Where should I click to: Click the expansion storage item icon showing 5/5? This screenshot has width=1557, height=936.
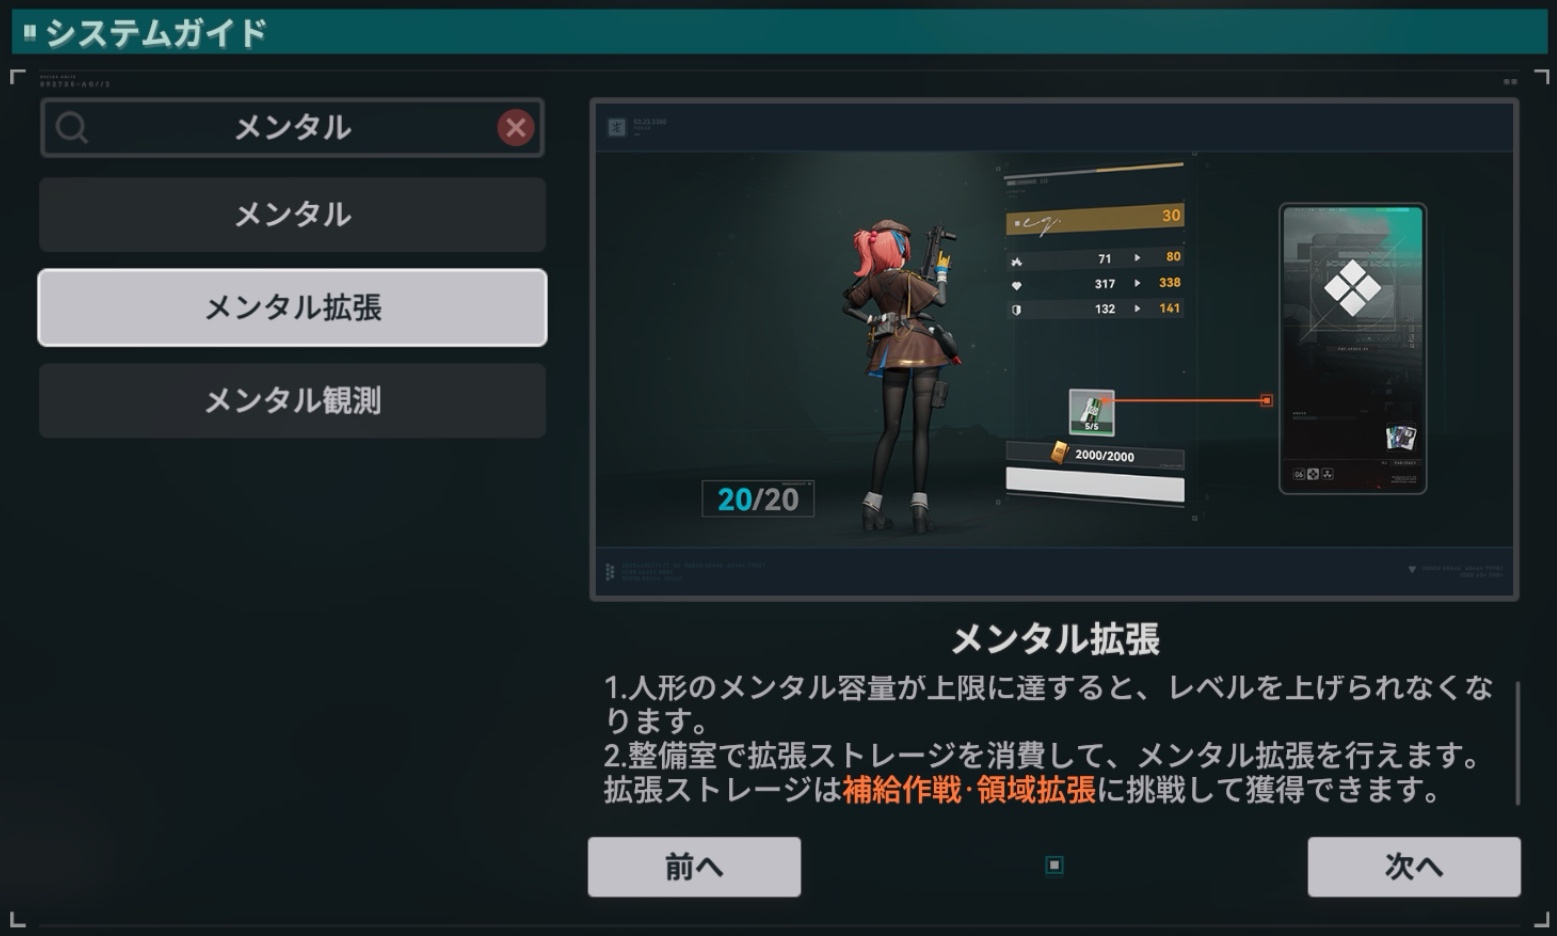pos(1091,412)
